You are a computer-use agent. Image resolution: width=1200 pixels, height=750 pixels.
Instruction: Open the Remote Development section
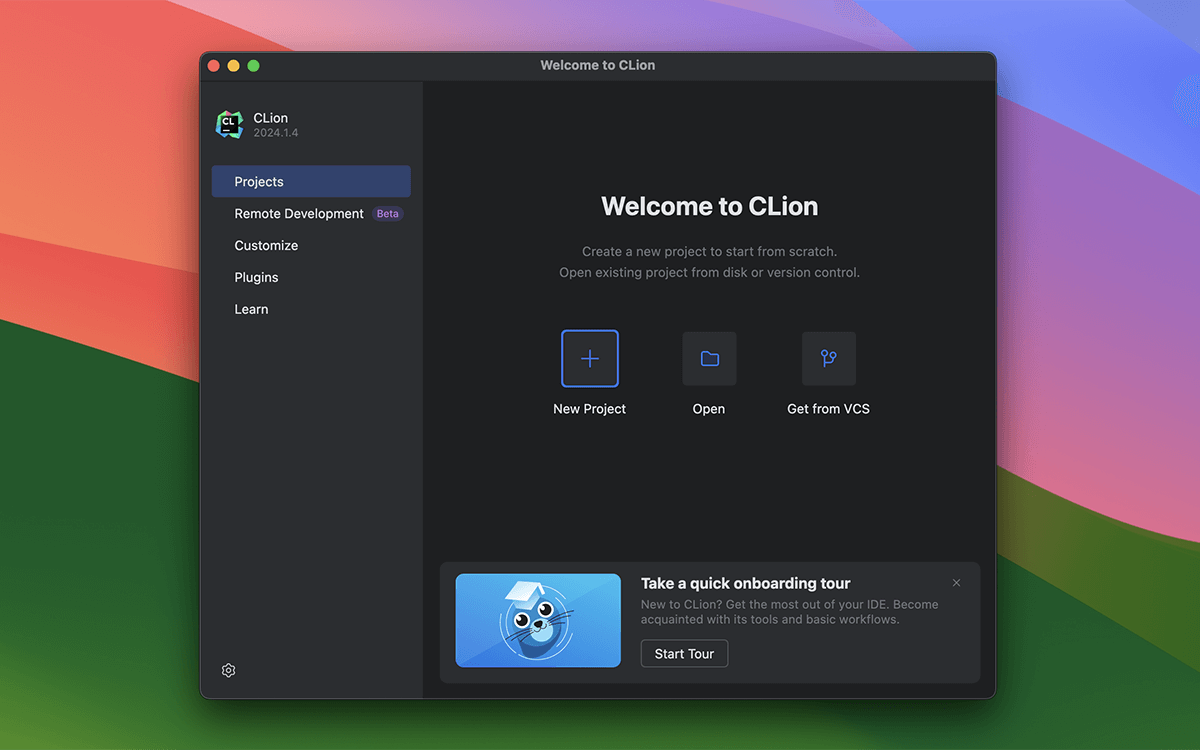point(311,213)
